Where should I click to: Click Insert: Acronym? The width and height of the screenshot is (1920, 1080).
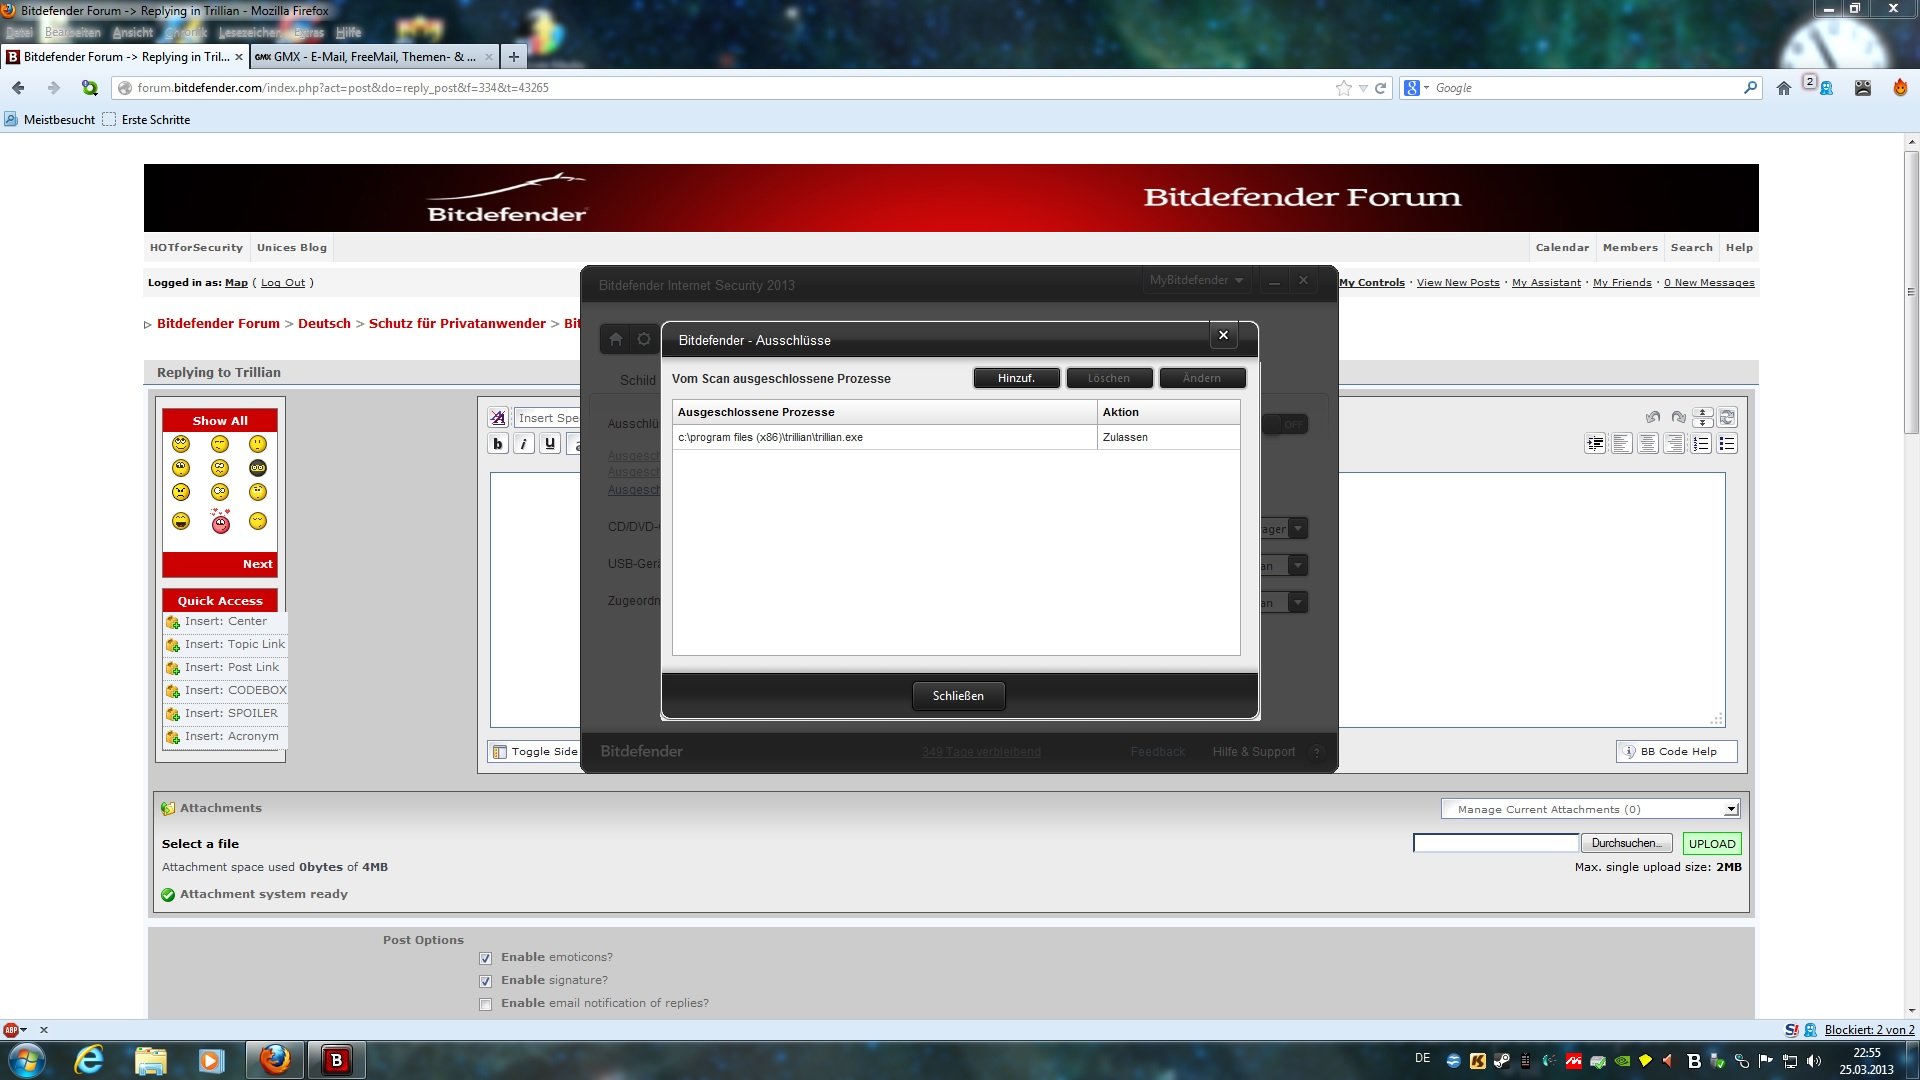tap(225, 737)
